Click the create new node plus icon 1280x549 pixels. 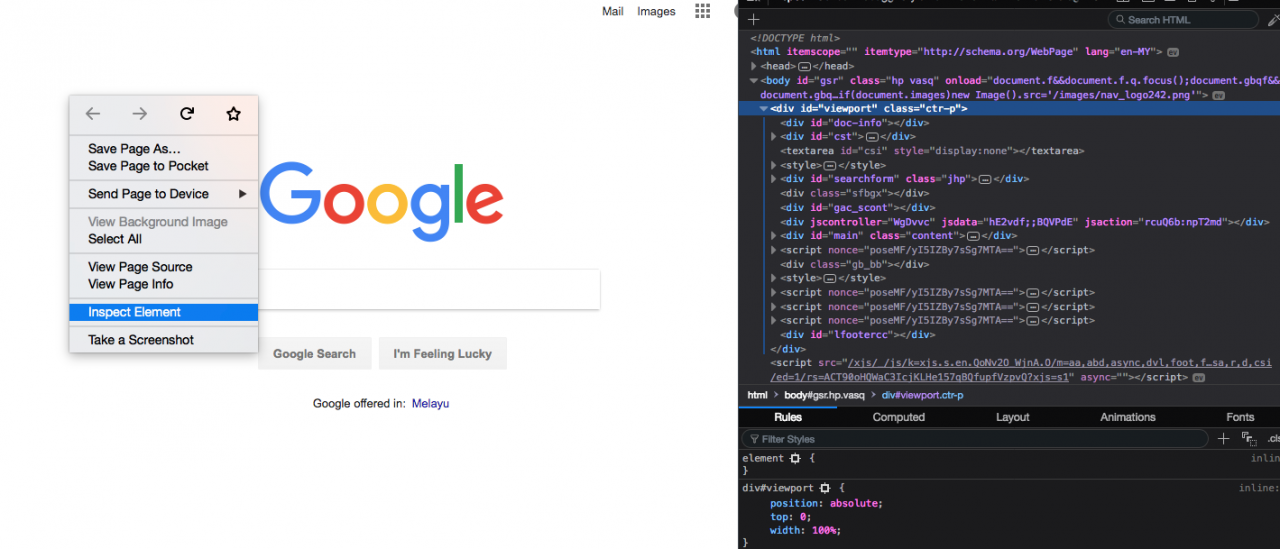click(x=754, y=20)
